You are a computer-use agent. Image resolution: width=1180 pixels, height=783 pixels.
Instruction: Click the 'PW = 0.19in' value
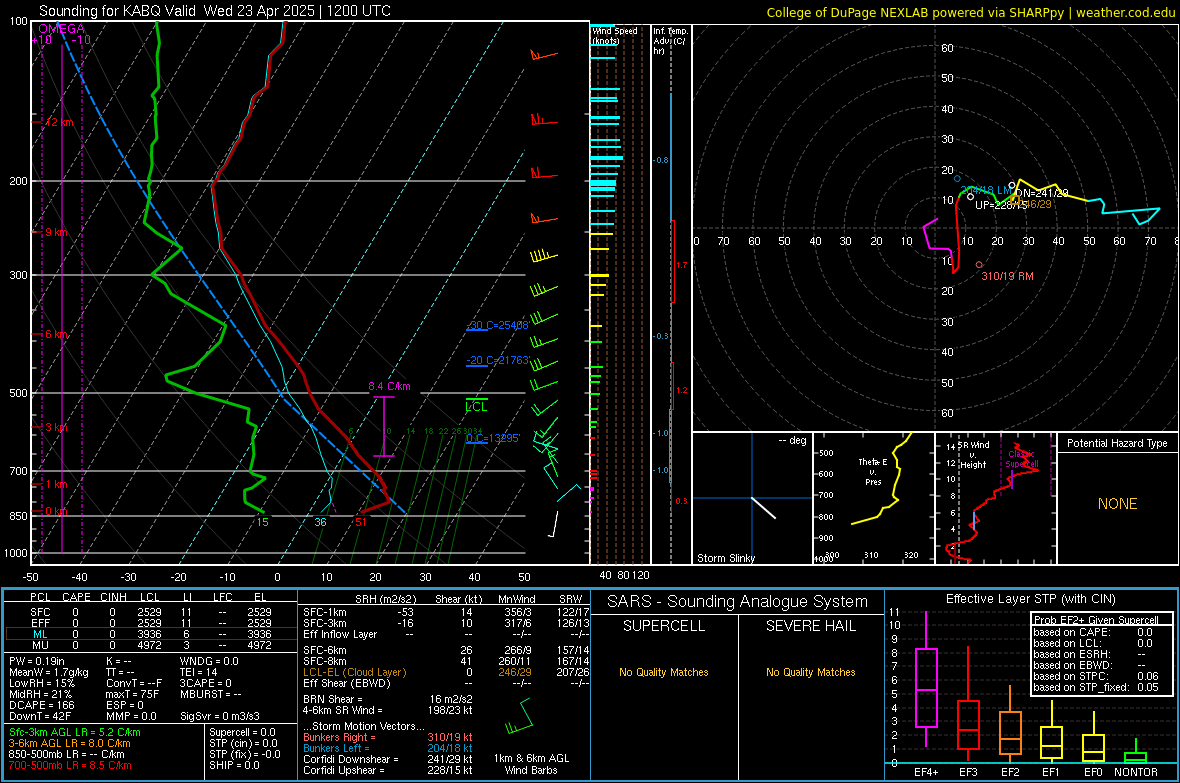tap(37, 661)
